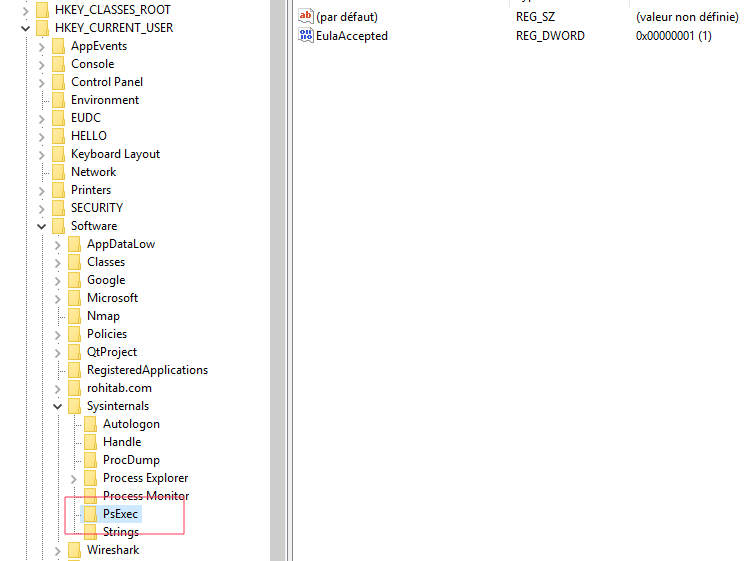Viewport: 754px width, 561px height.
Task: Click the (par défaut) string value icon
Action: pyautogui.click(x=306, y=17)
